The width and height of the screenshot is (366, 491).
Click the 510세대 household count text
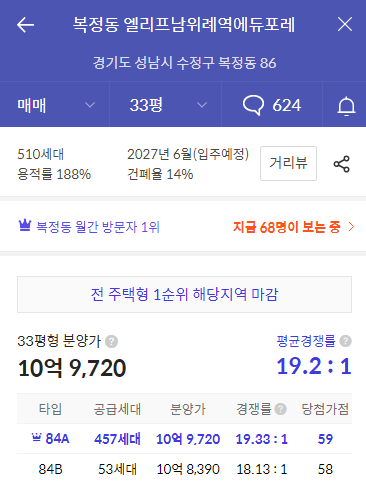[x=41, y=154]
